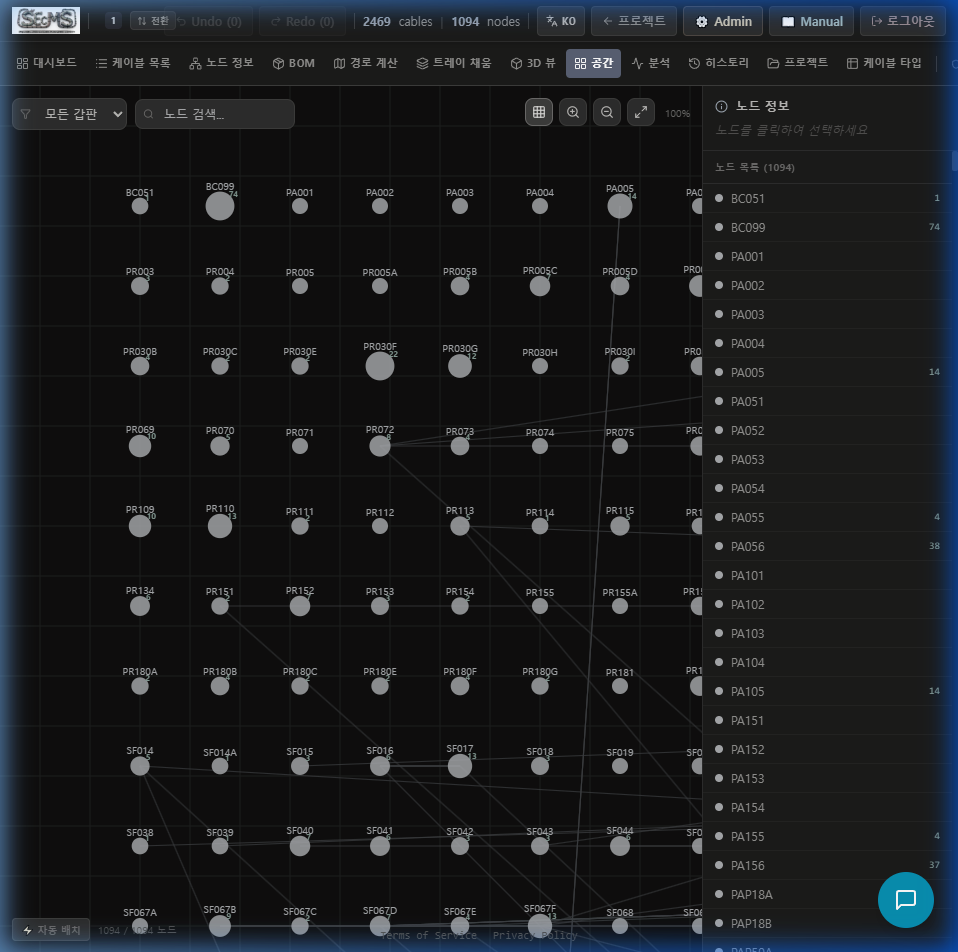Select the PR030F node circle on canvas
This screenshot has height=952, width=958.
coord(380,366)
